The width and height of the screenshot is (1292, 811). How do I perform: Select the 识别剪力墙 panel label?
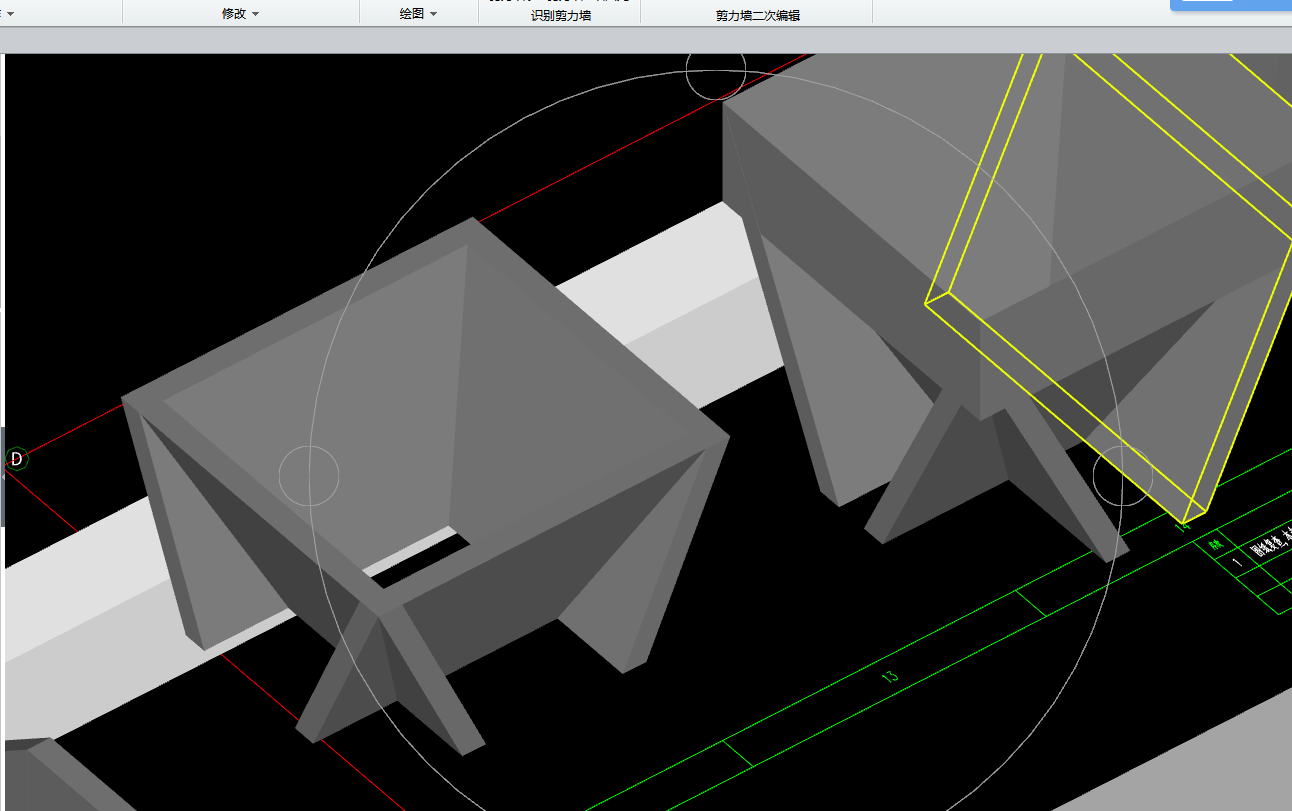pyautogui.click(x=560, y=16)
